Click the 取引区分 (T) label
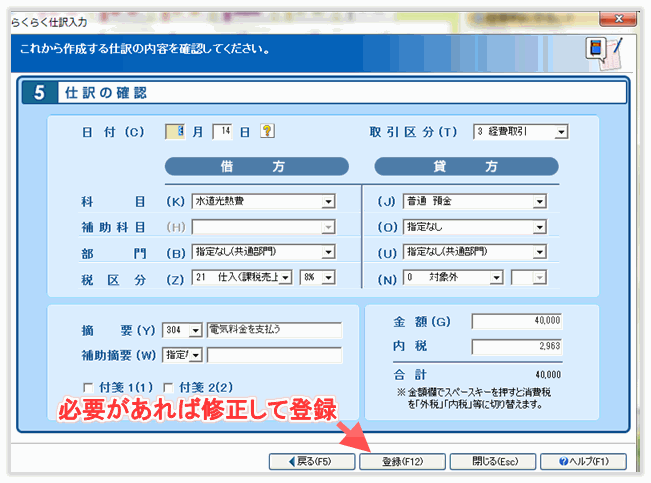This screenshot has height=483, width=651. point(413,132)
